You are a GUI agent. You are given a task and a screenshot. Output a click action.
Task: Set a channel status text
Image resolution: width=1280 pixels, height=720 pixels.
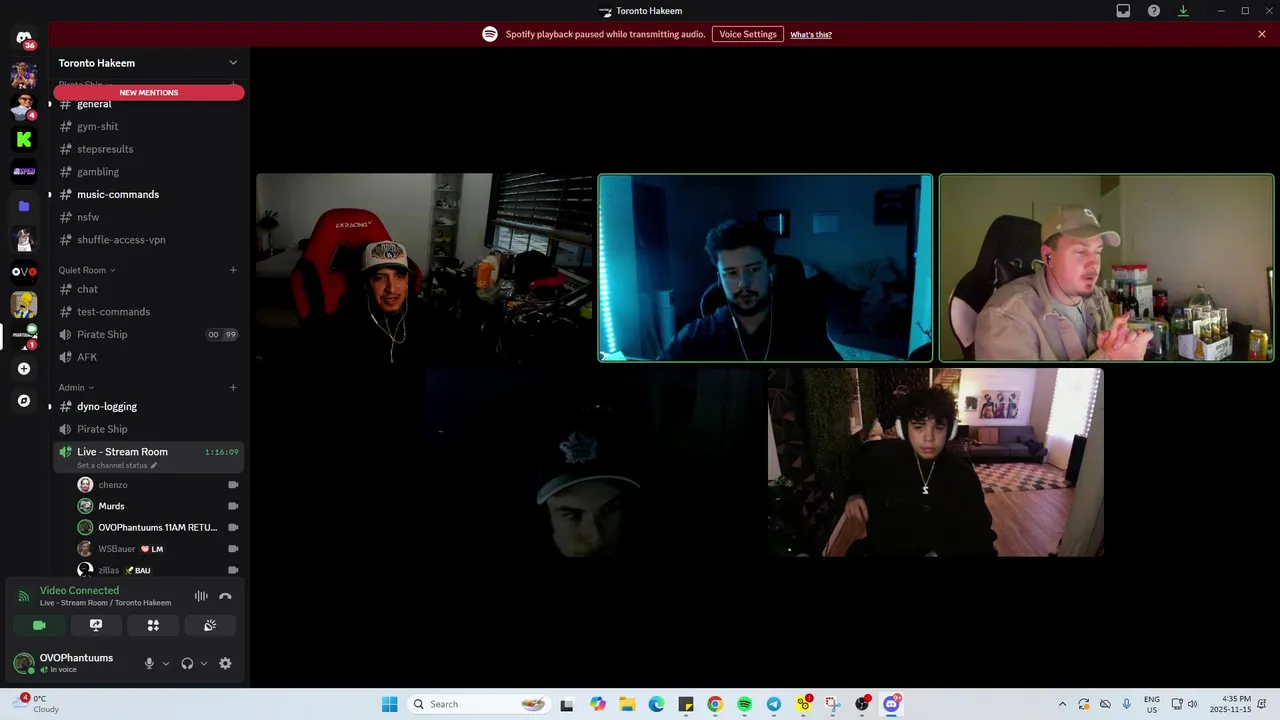pos(117,465)
